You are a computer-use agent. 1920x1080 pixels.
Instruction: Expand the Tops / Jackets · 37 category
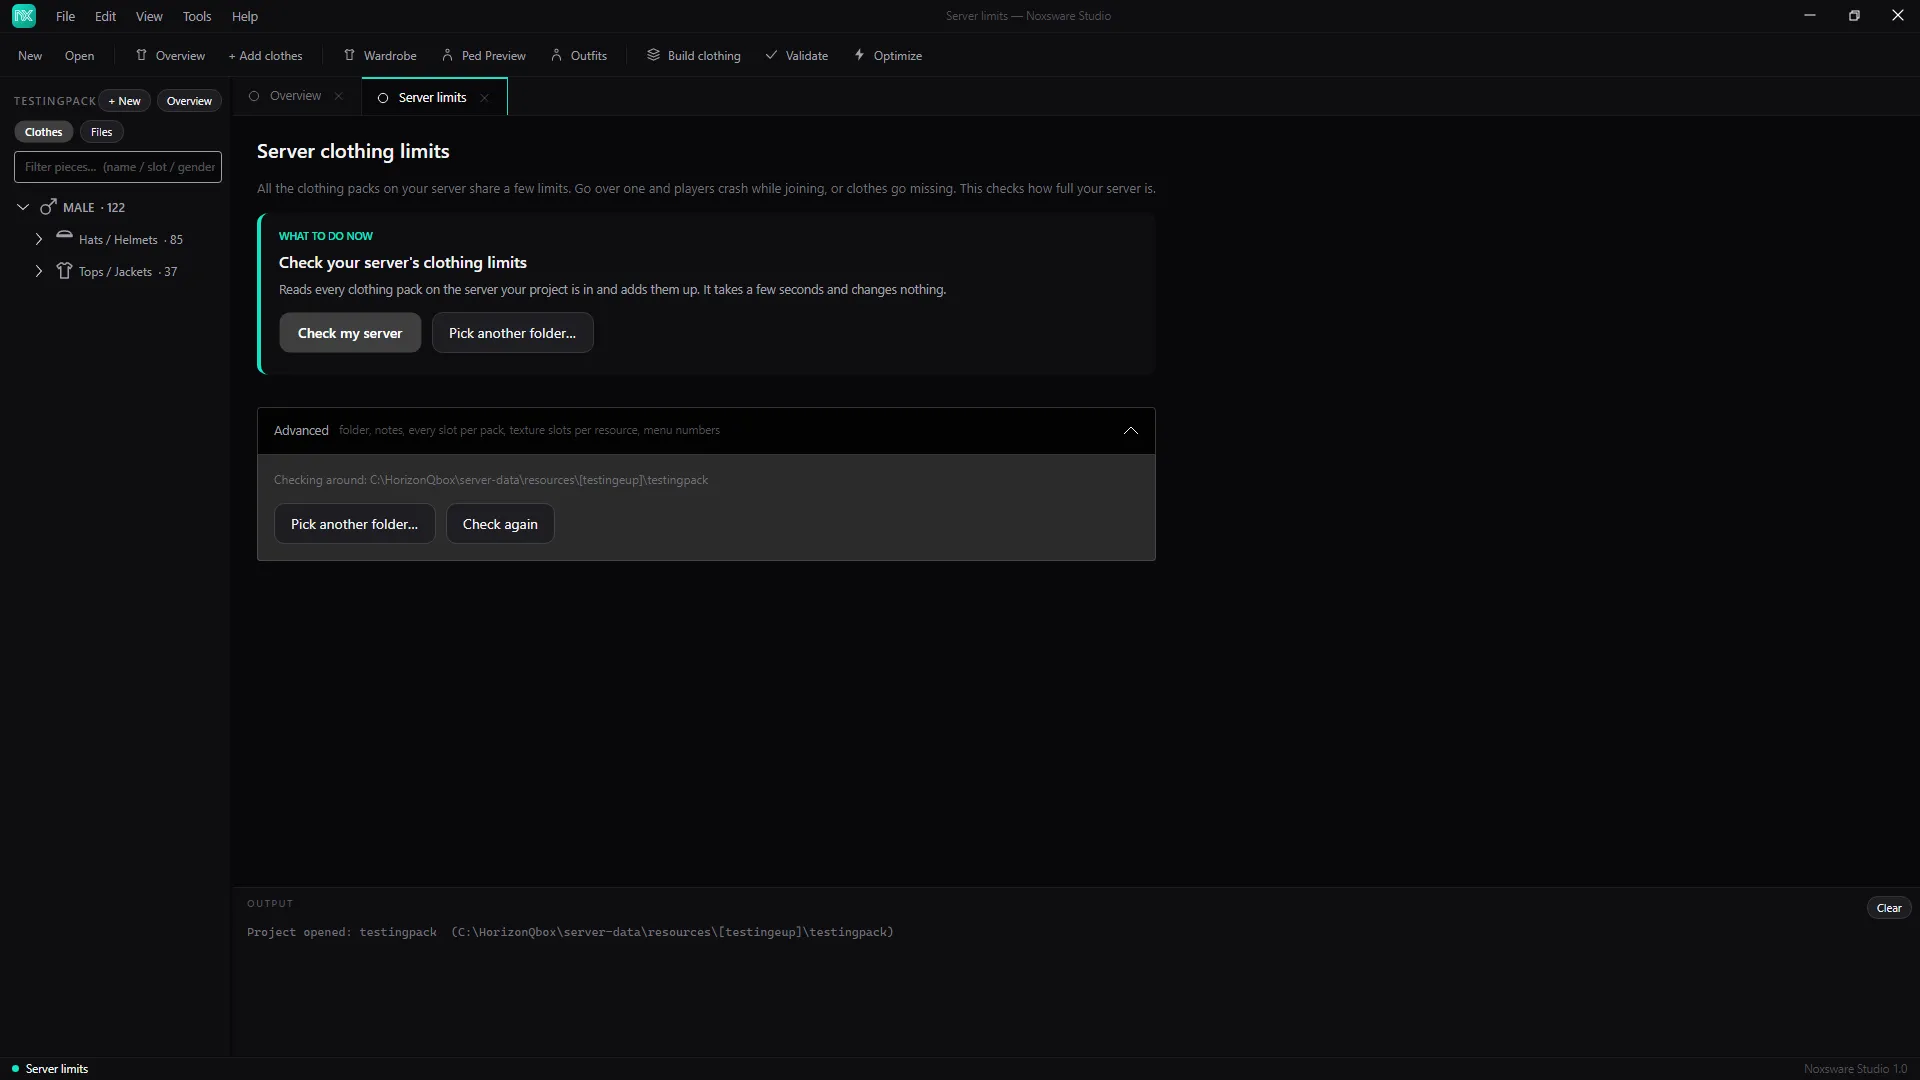click(x=38, y=271)
